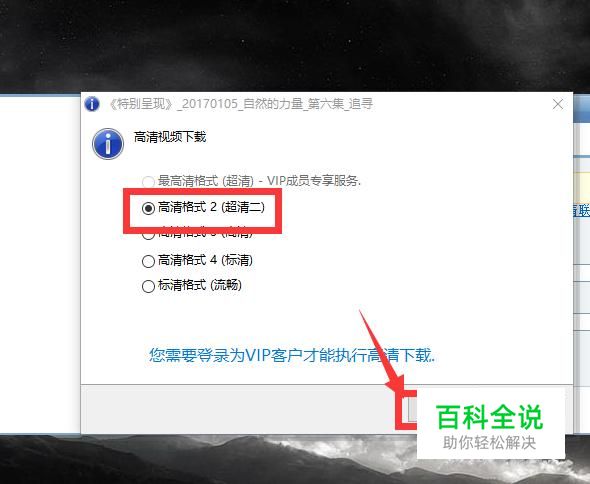Click the green 百科全说 watermark logo
Image resolution: width=590 pixels, height=484 pixels.
pos(490,417)
